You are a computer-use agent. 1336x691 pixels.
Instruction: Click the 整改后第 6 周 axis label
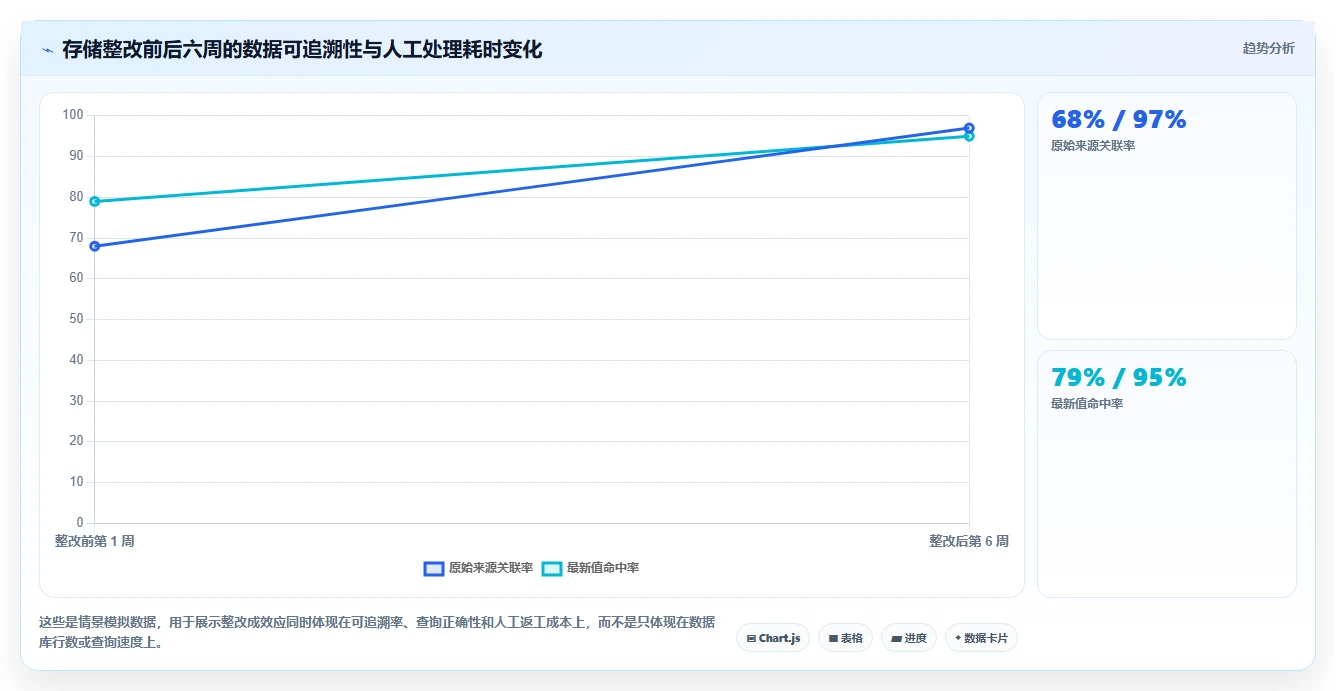tap(969, 541)
